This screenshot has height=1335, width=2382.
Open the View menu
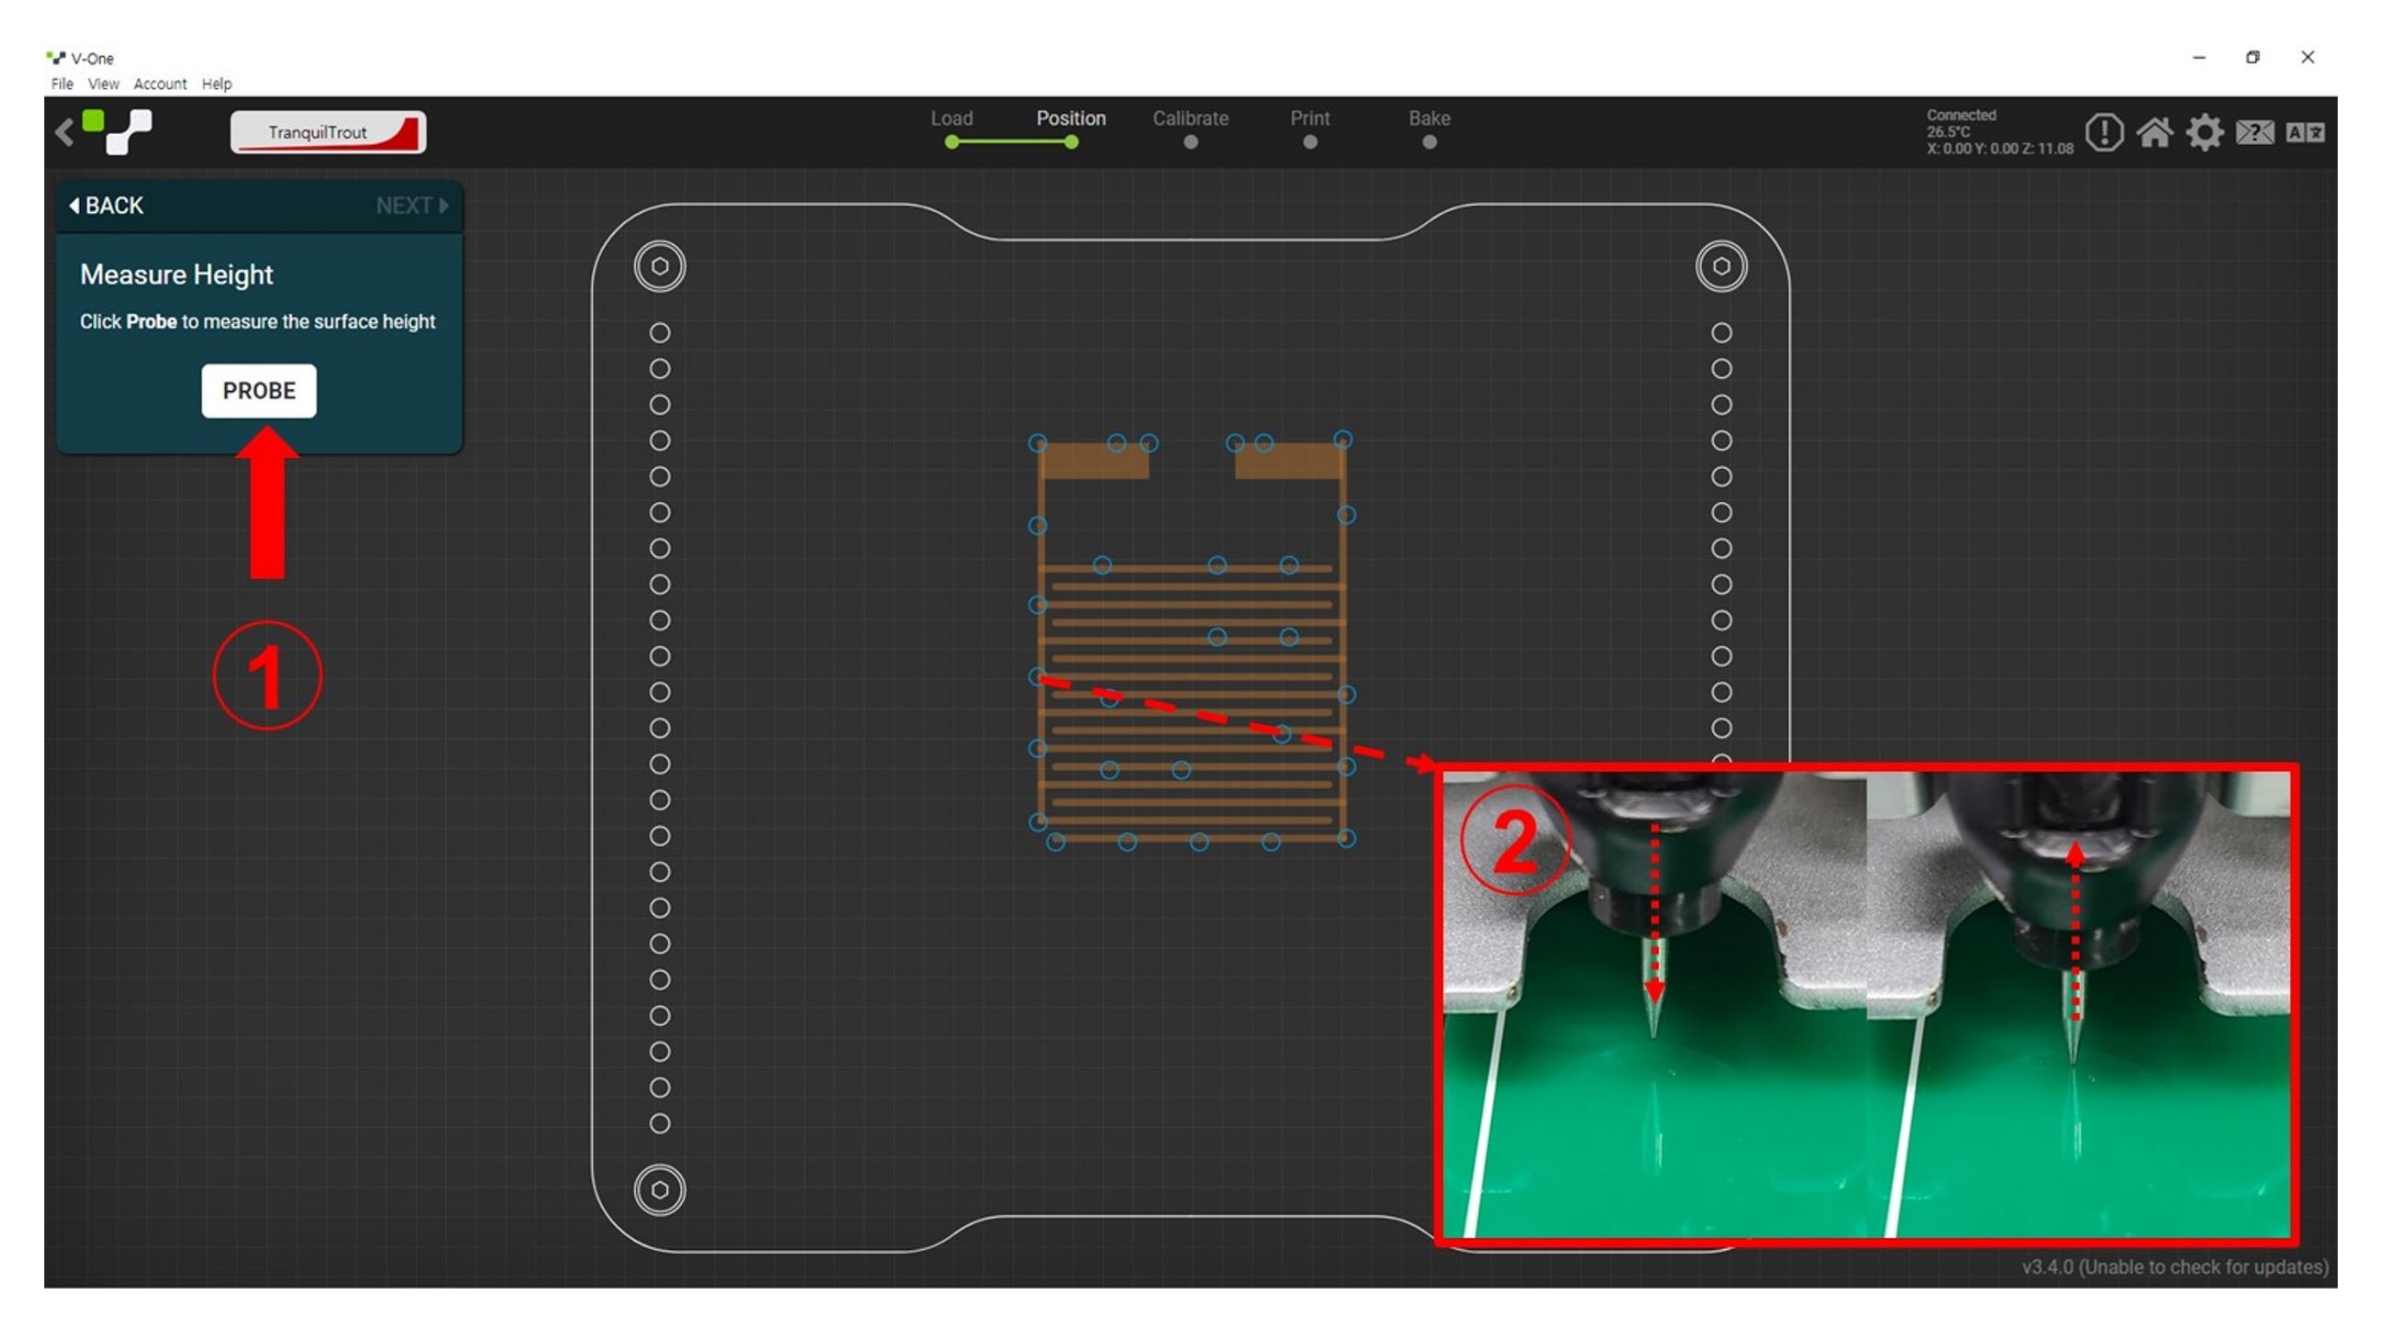103,84
